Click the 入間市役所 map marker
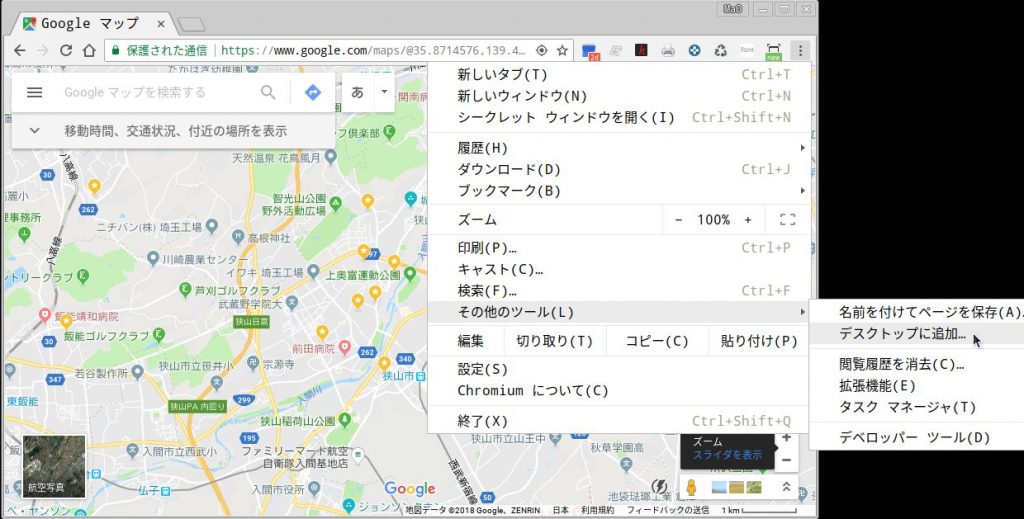1024x519 pixels. (314, 488)
